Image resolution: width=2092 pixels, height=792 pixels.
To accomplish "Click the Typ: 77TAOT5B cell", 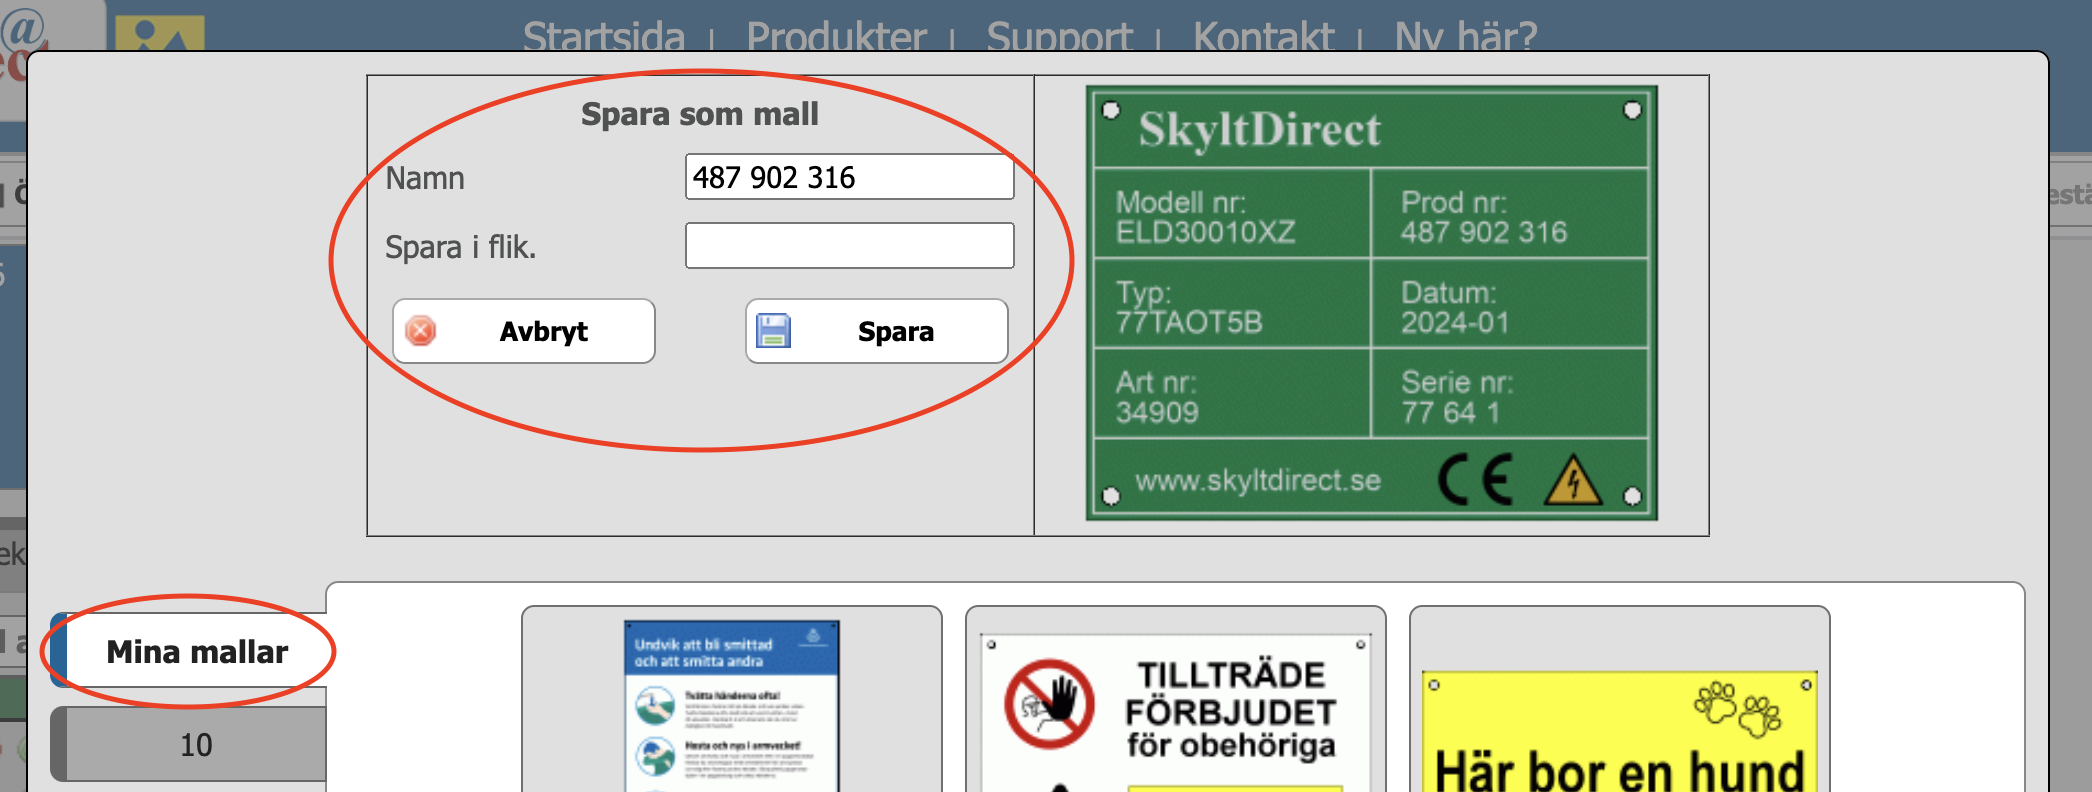I will (1233, 304).
